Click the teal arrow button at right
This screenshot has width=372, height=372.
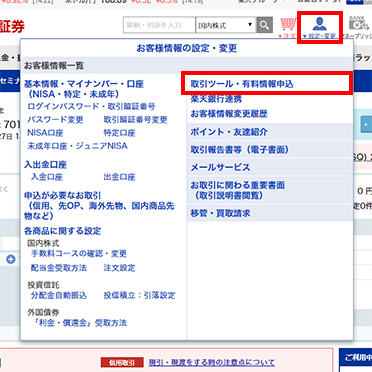pyautogui.click(x=366, y=125)
